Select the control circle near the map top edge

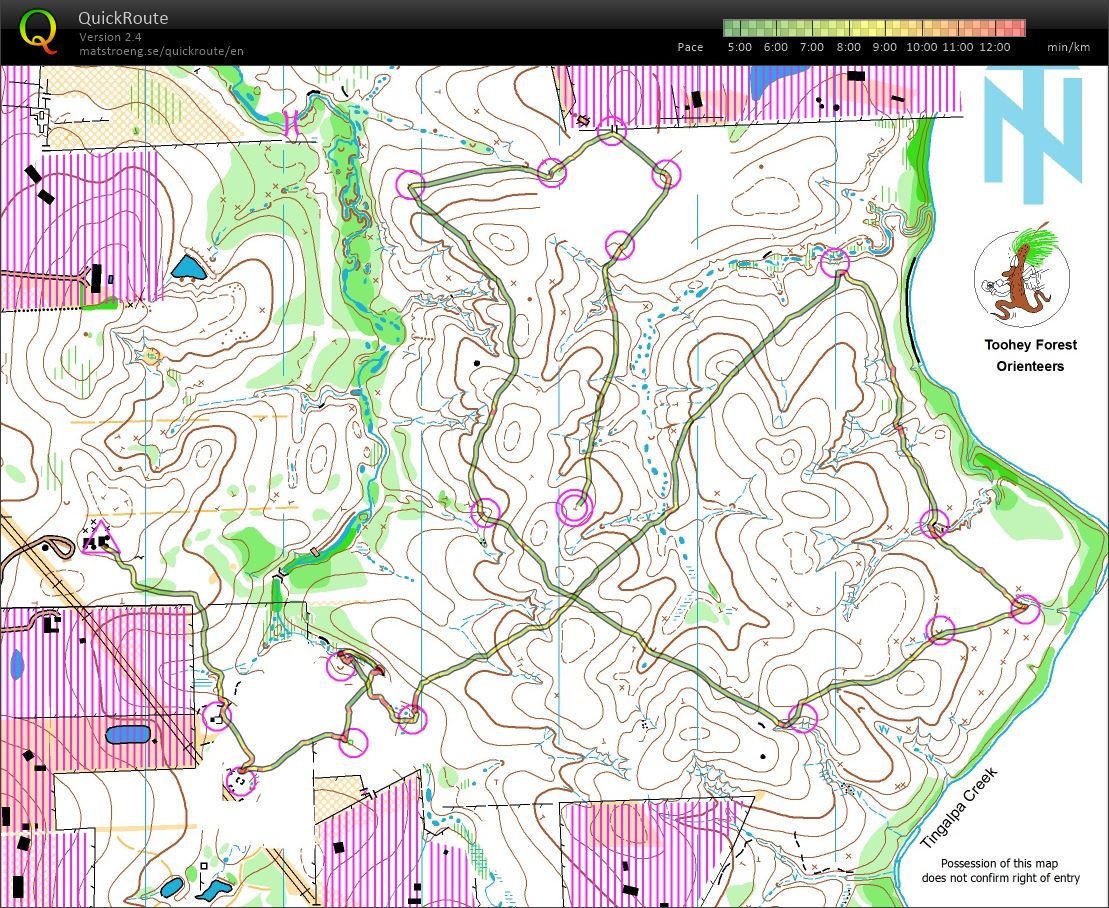tap(611, 130)
